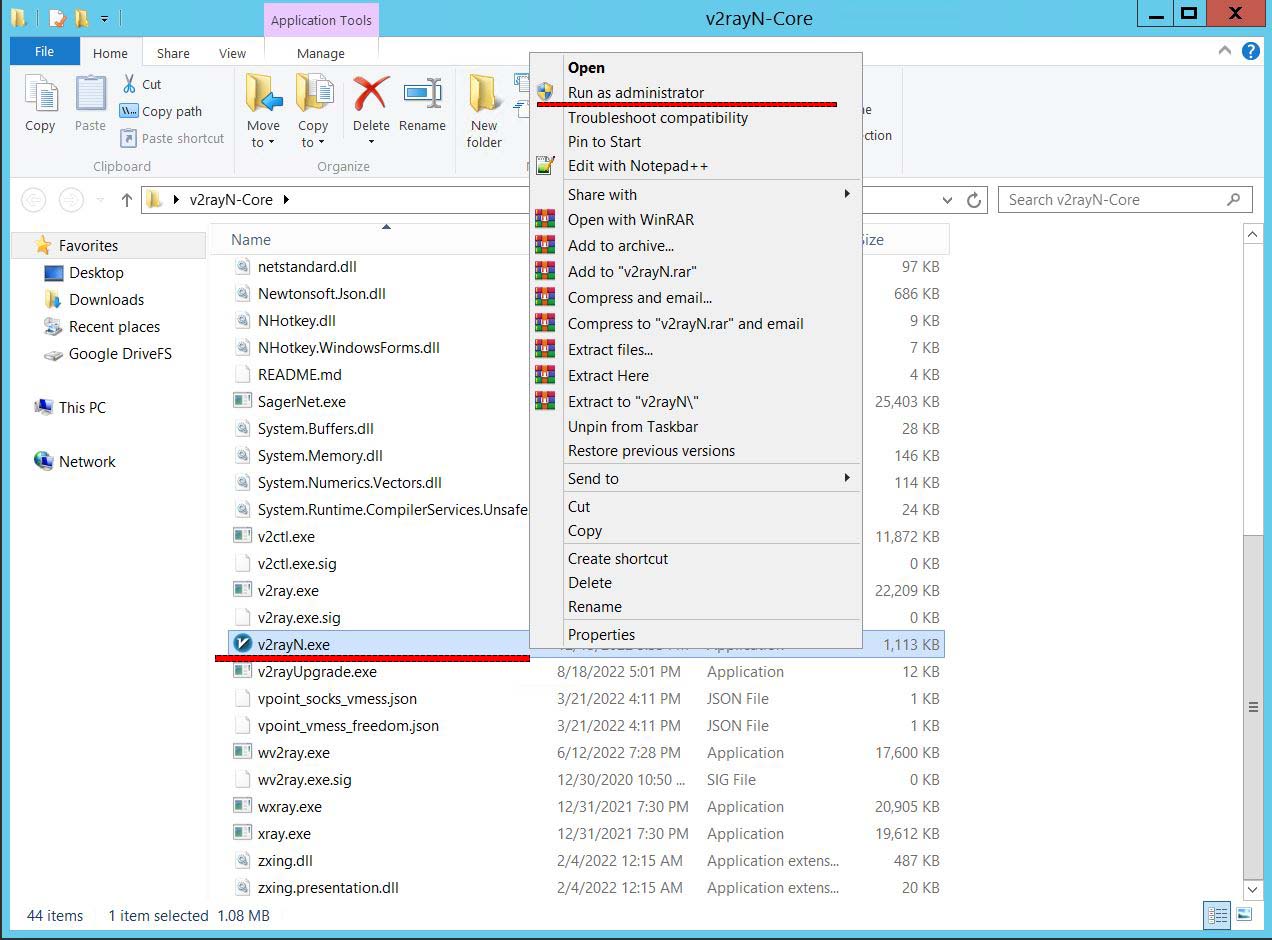Click the Paste icon in ribbon
The width and height of the screenshot is (1272, 940).
90,95
